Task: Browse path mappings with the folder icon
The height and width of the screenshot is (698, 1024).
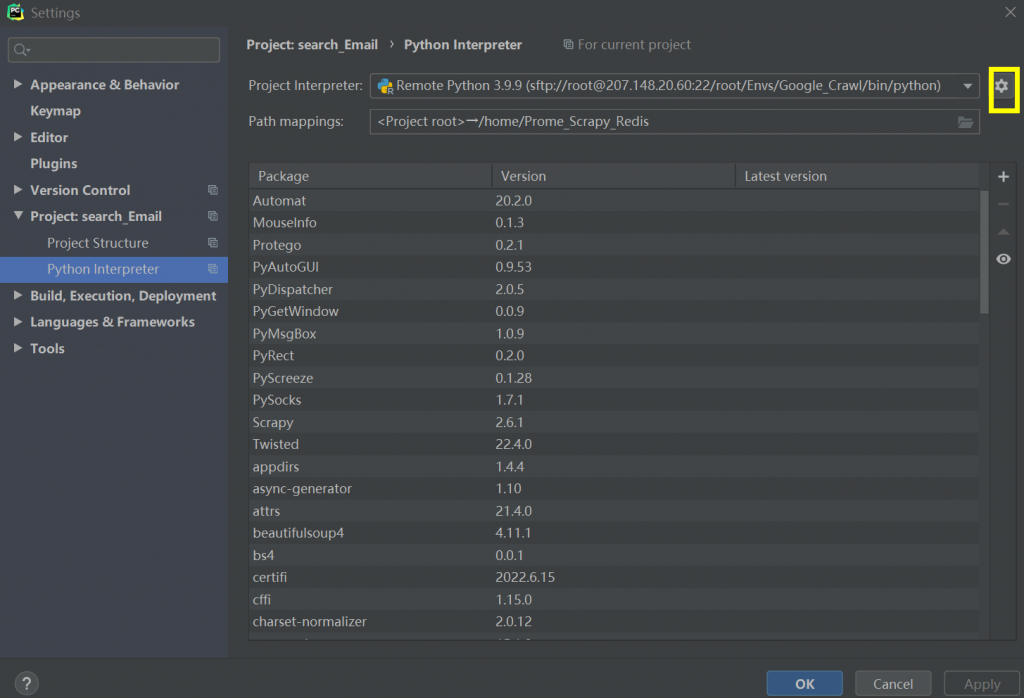Action: coord(965,122)
